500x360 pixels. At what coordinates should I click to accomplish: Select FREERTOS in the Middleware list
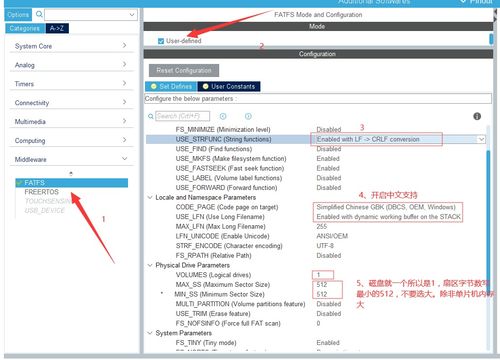[x=41, y=192]
